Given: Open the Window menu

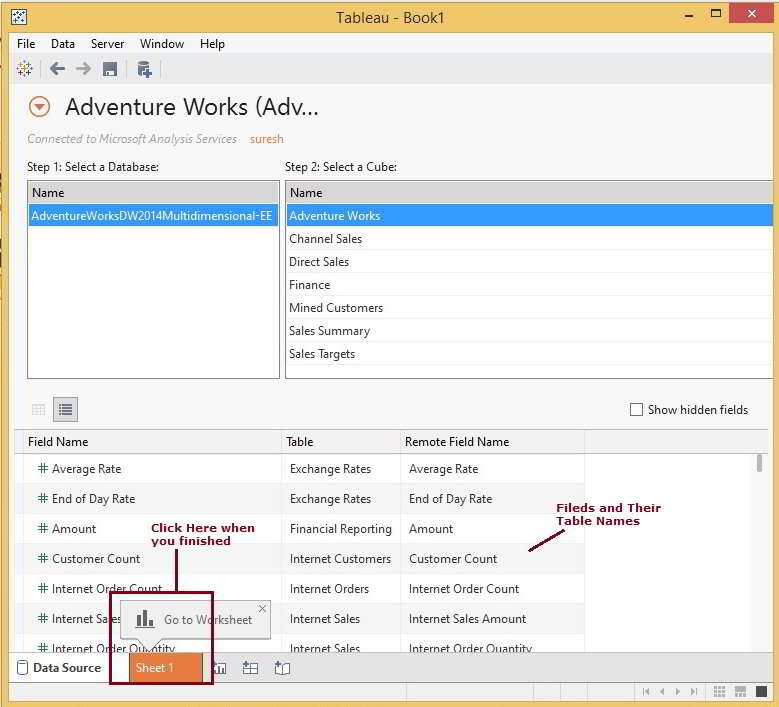Looking at the screenshot, I should point(162,44).
